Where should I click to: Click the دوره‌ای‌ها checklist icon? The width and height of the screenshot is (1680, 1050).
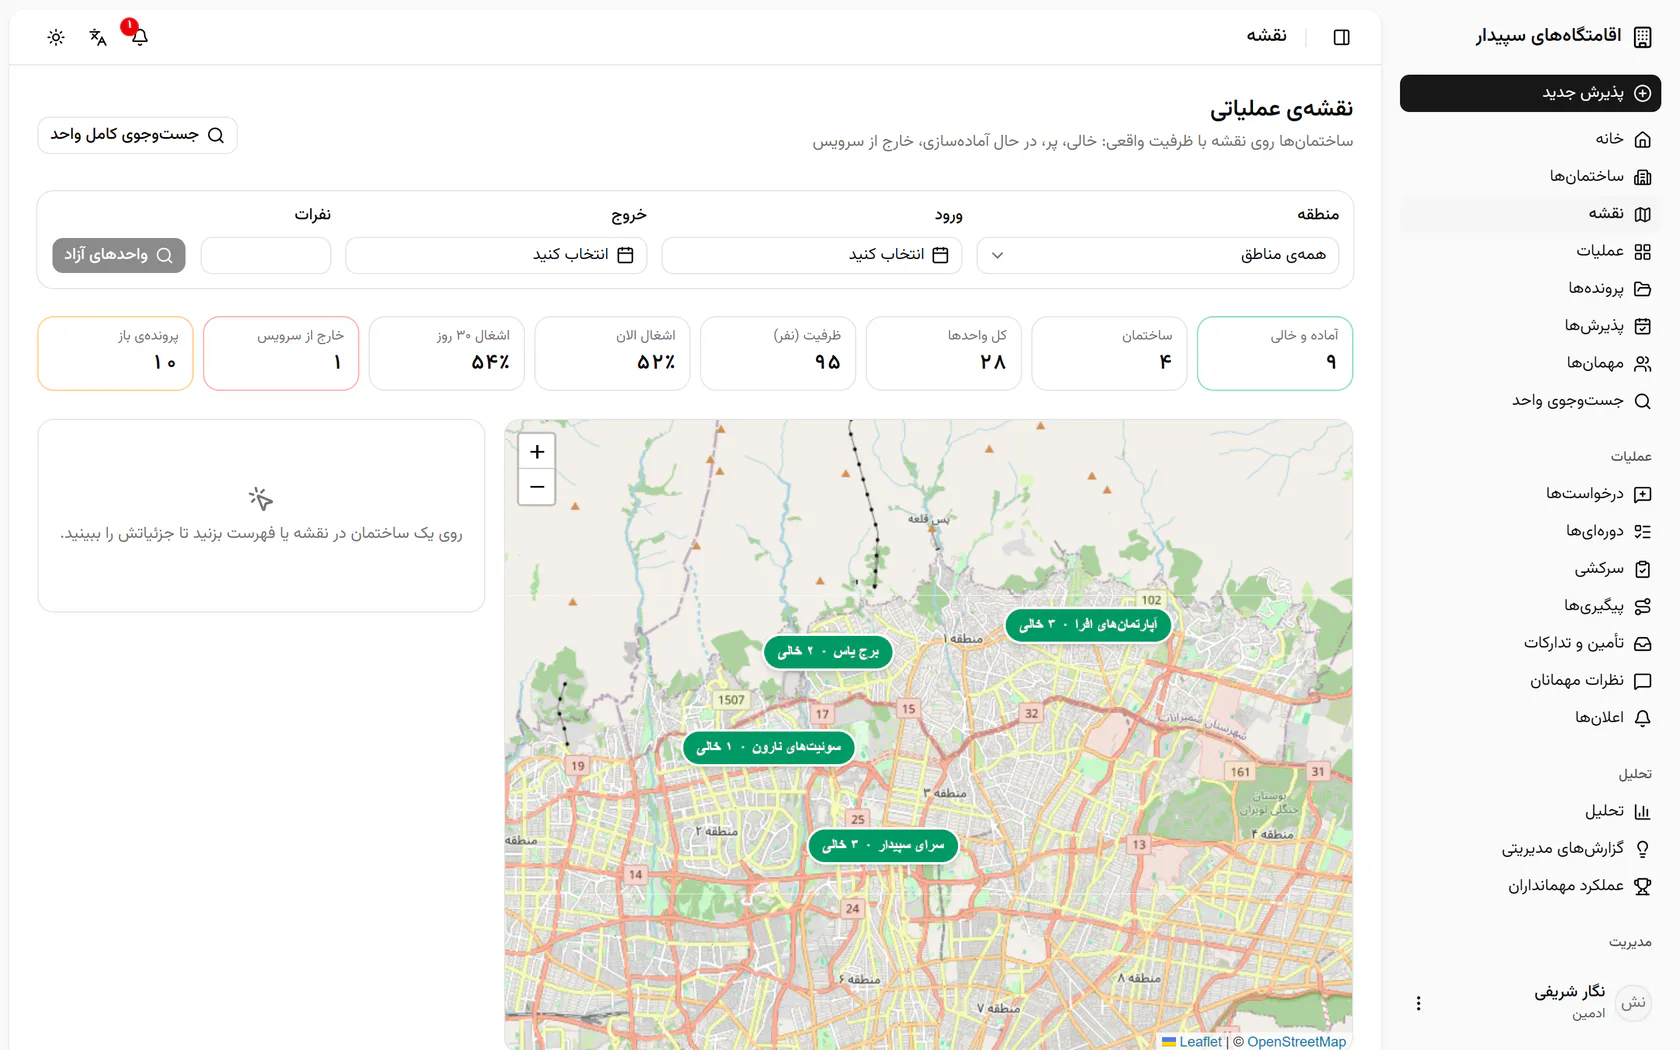[x=1642, y=532]
